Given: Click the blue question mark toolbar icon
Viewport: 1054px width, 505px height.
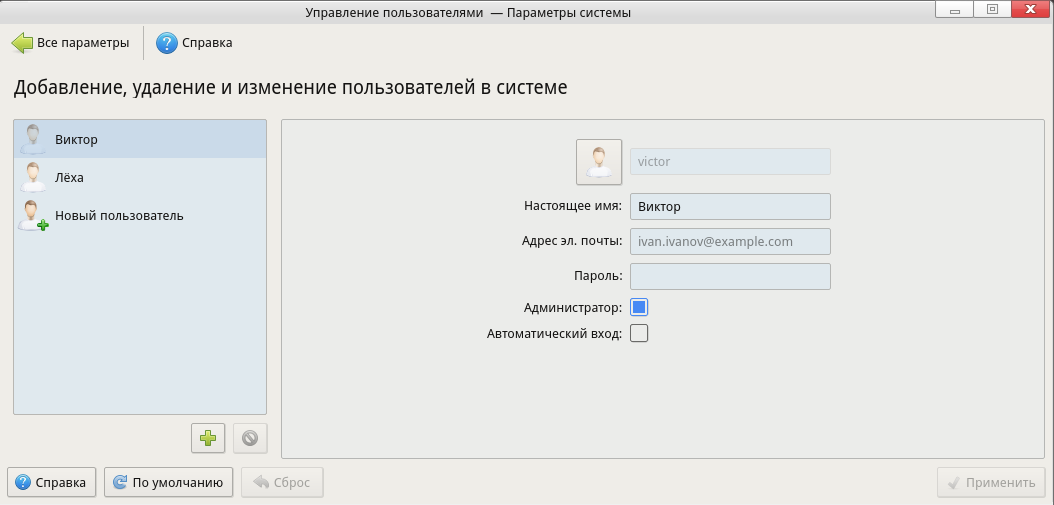Looking at the screenshot, I should [x=167, y=43].
